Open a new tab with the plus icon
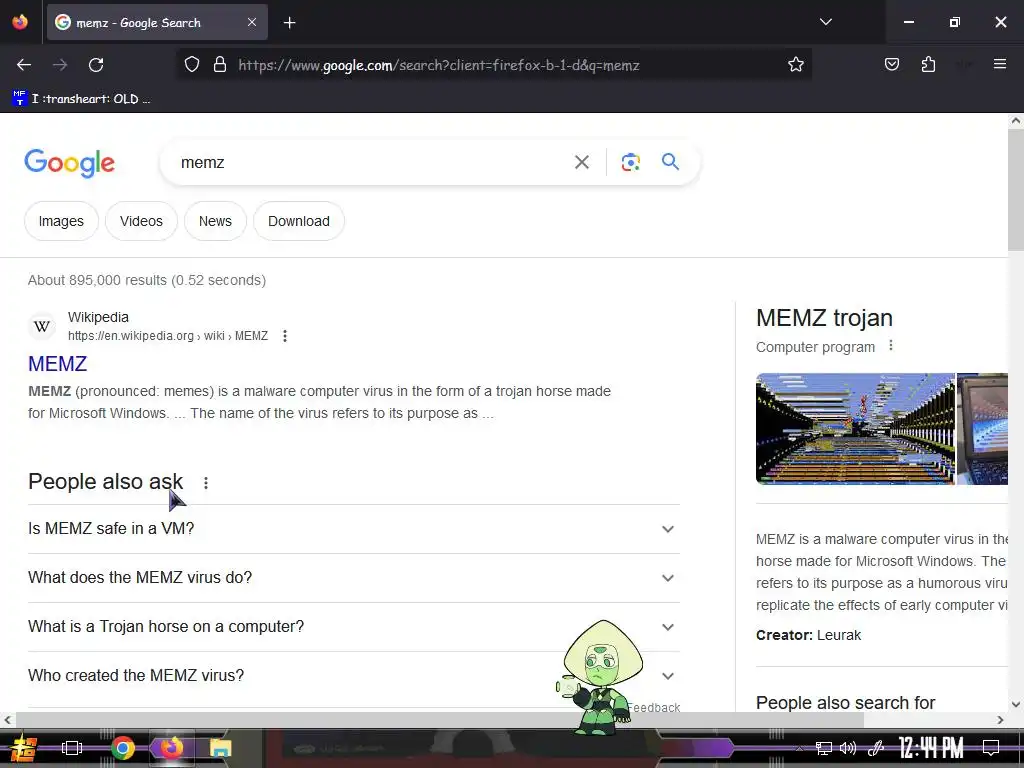This screenshot has width=1024, height=768. pyautogui.click(x=289, y=23)
